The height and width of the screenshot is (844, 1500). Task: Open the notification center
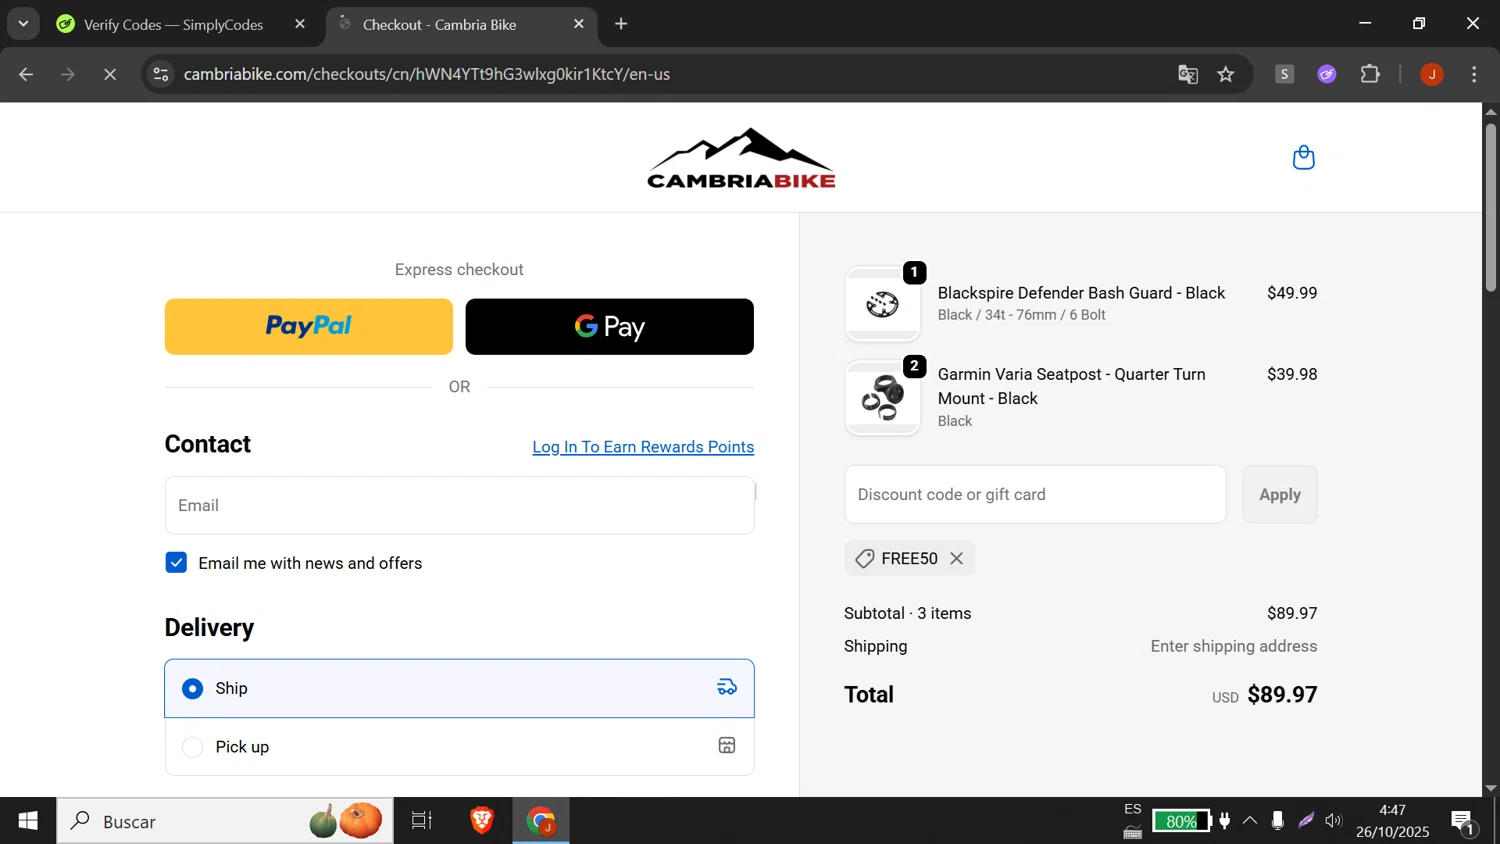point(1463,822)
